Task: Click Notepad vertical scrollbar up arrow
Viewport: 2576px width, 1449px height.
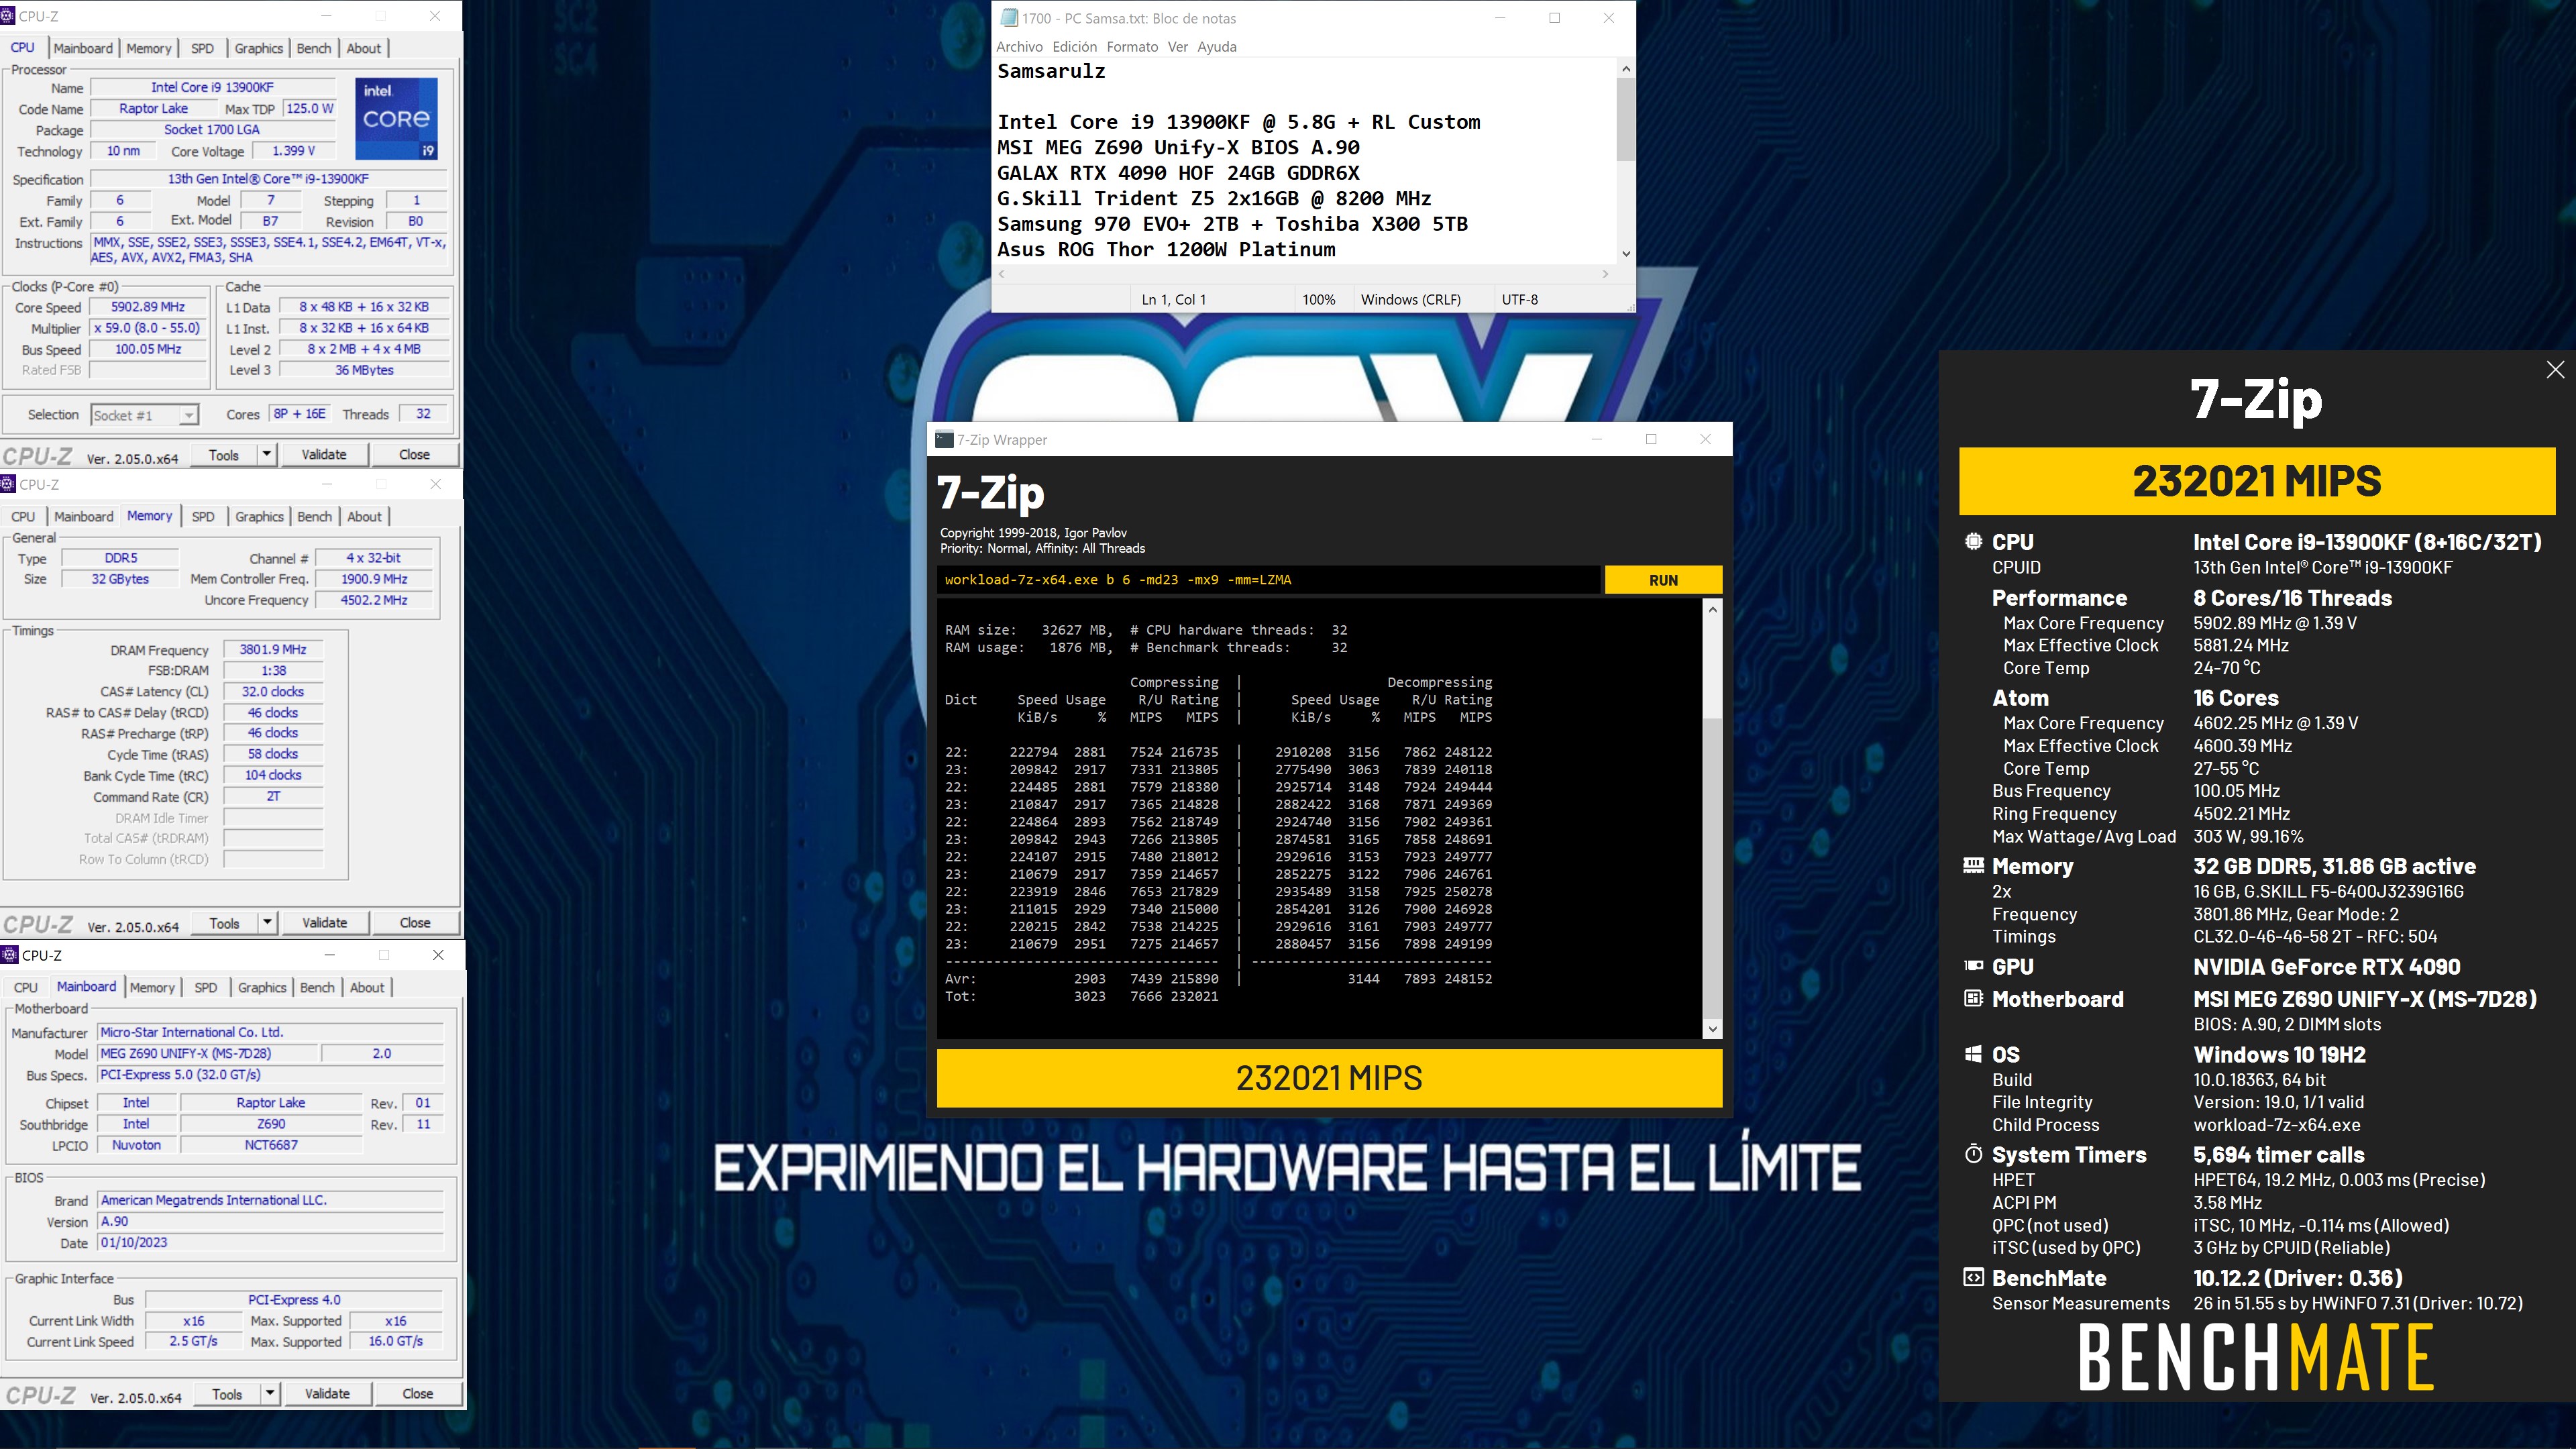Action: 1626,69
